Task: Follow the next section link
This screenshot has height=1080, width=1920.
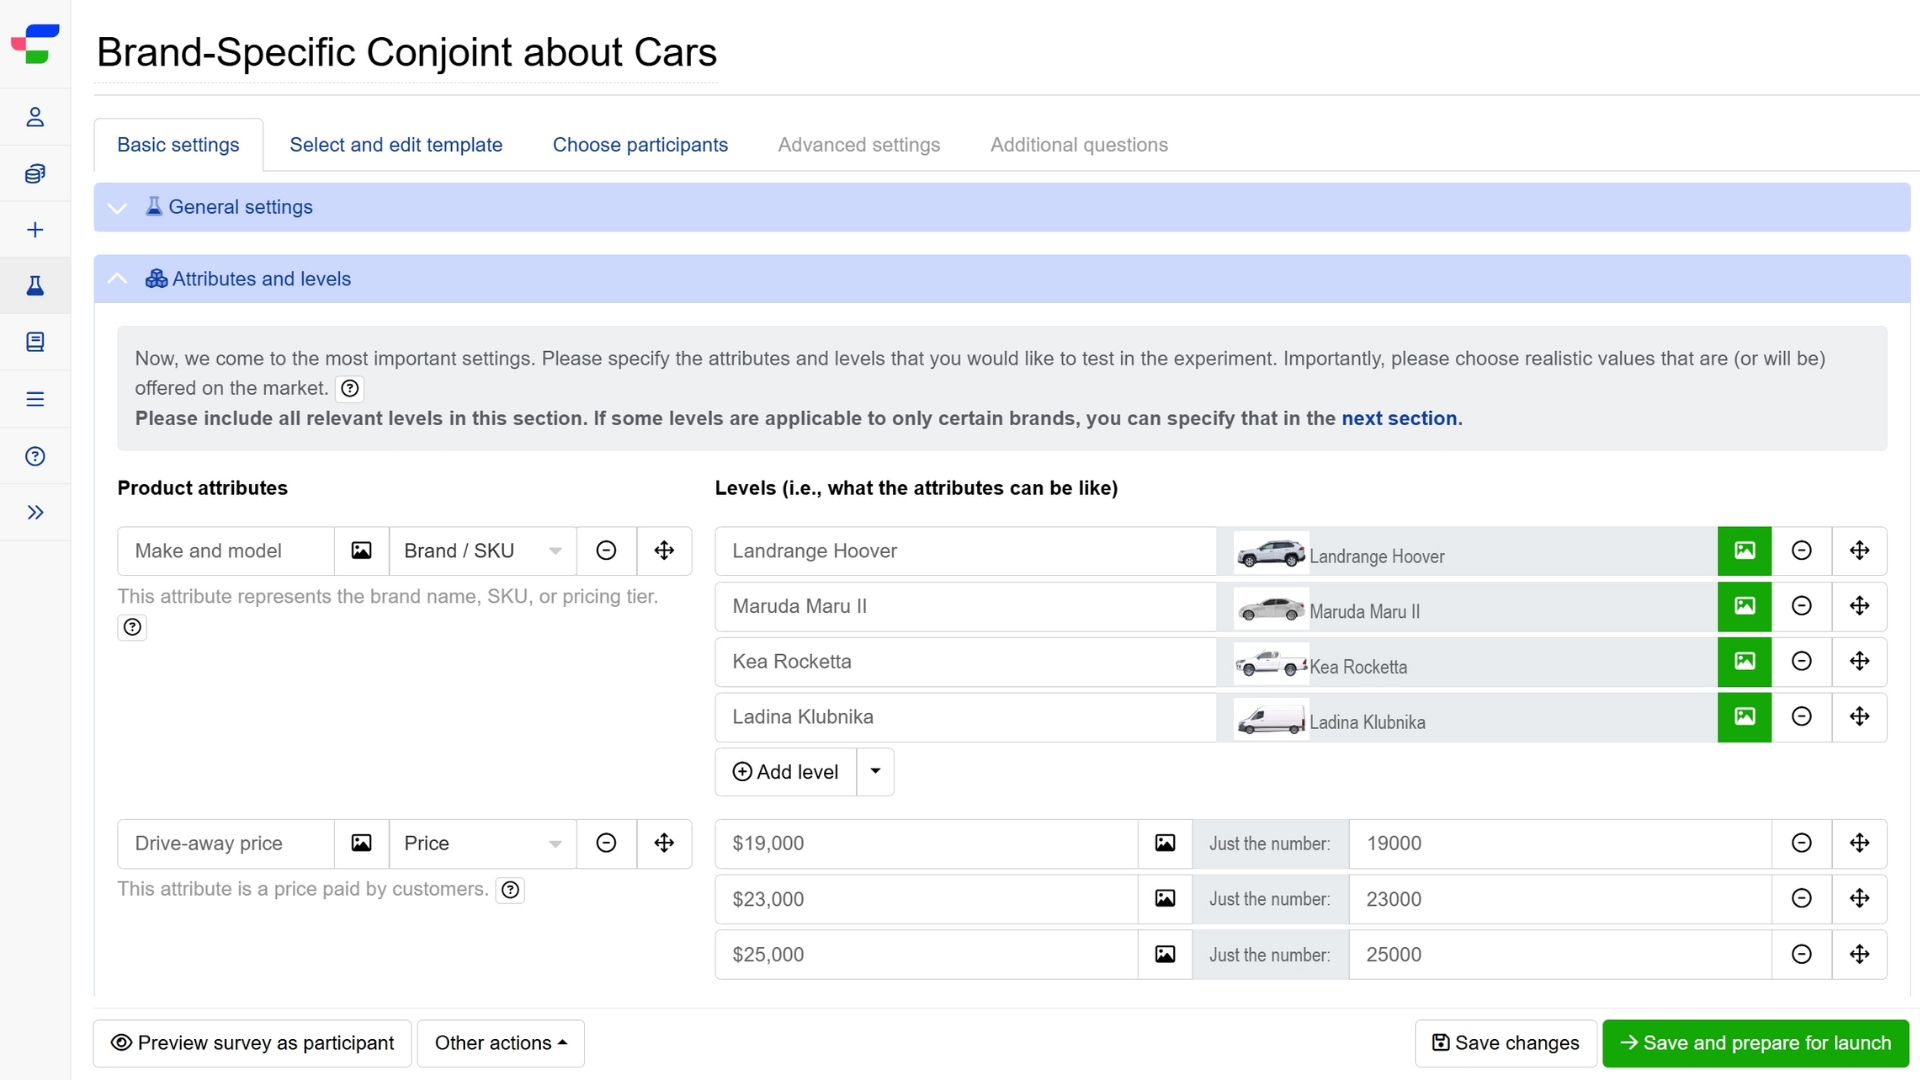Action: click(x=1398, y=418)
